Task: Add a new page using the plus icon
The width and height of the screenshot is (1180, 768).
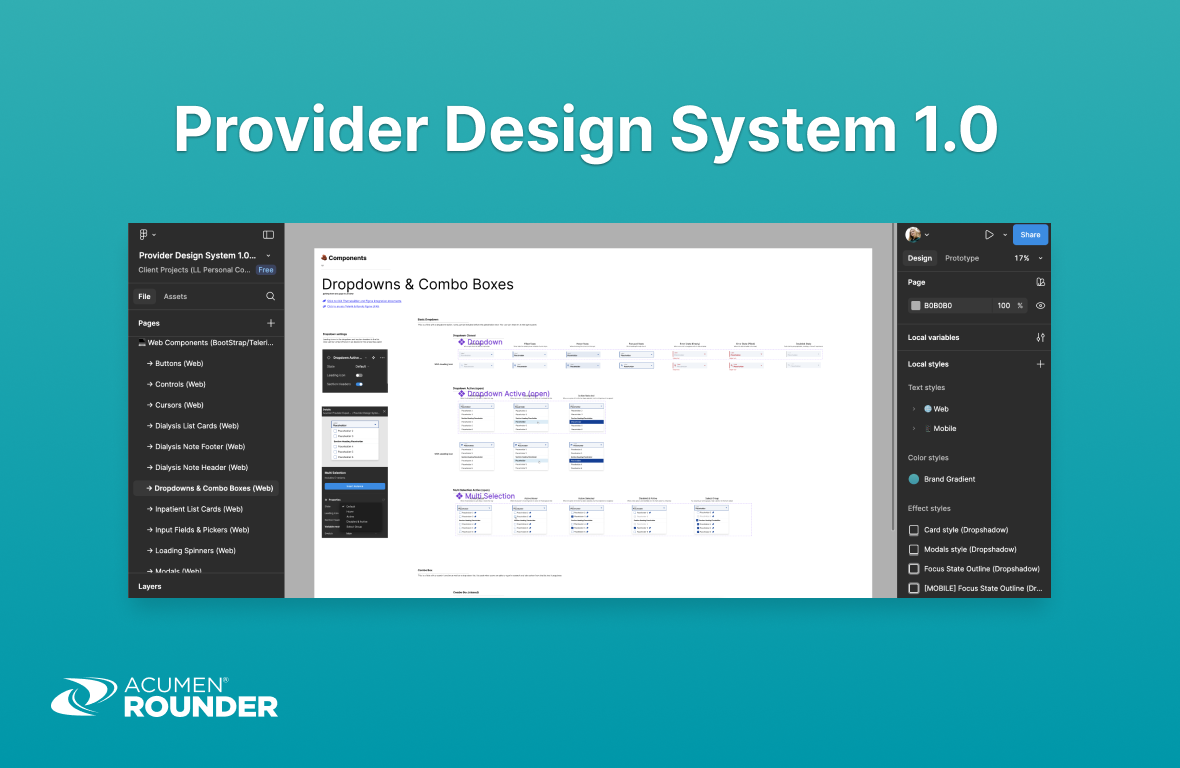Action: [270, 322]
